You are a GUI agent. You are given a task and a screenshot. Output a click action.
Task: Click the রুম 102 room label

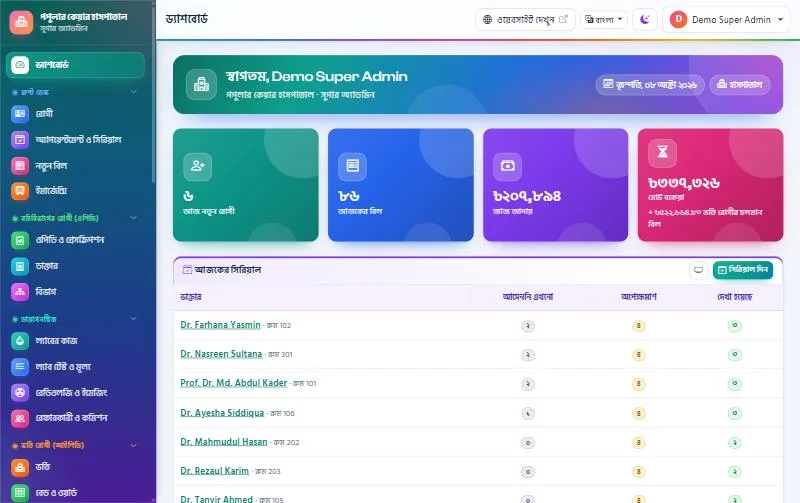click(279, 325)
